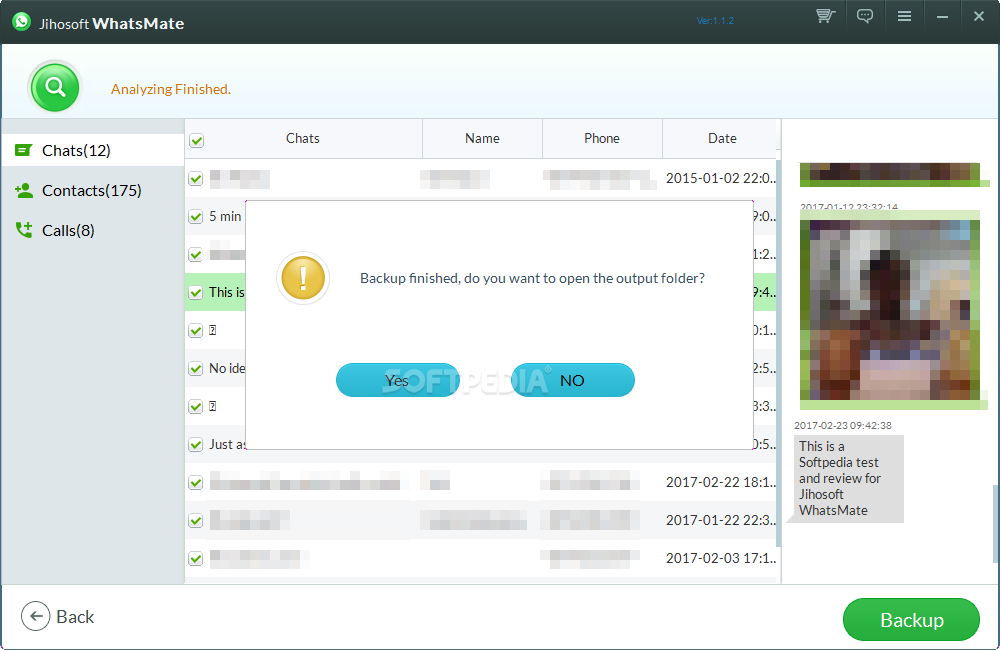Click the yellow warning exclamation icon
The height and width of the screenshot is (650, 1000).
pyautogui.click(x=303, y=277)
